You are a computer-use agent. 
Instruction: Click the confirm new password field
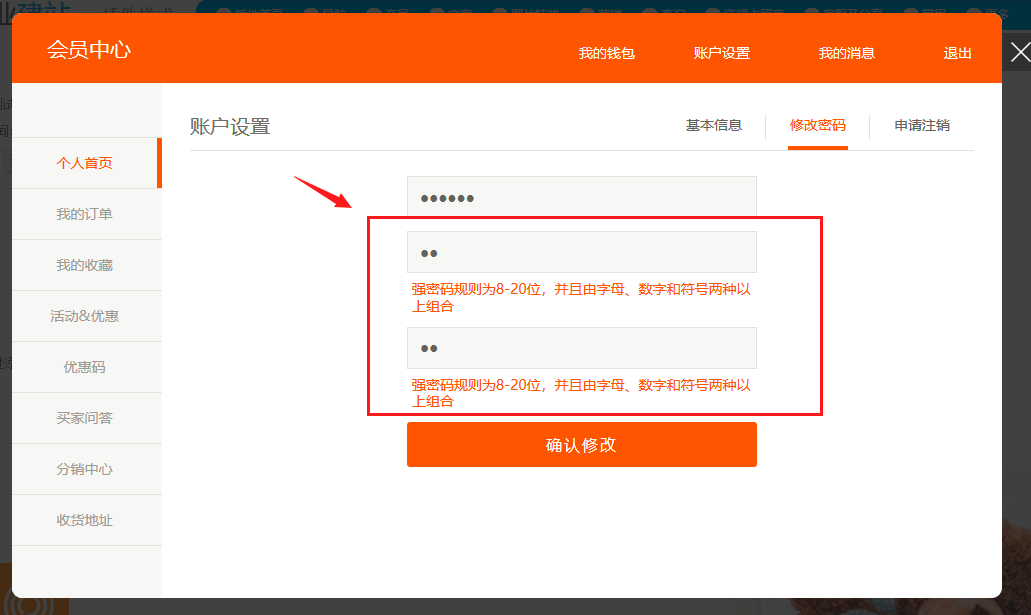coord(581,348)
